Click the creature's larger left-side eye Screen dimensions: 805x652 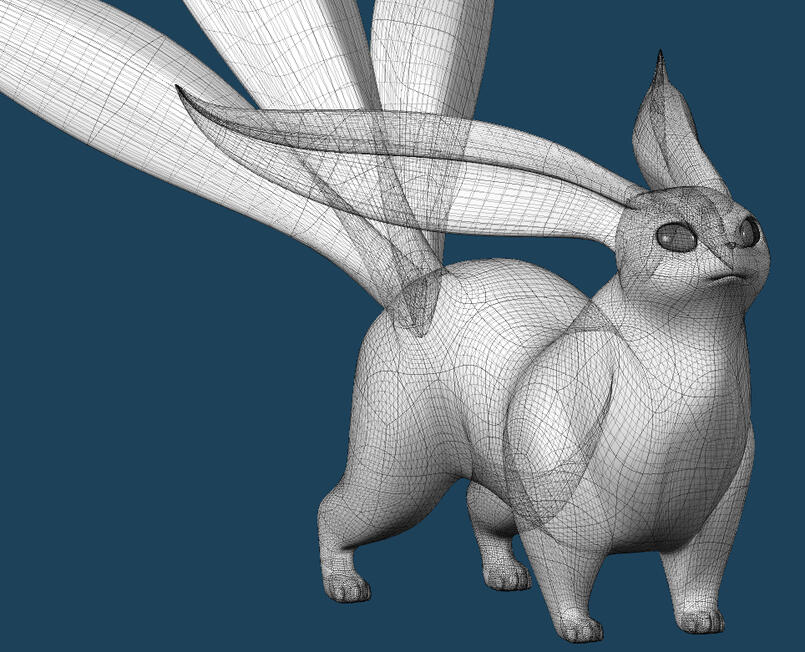tap(676, 237)
